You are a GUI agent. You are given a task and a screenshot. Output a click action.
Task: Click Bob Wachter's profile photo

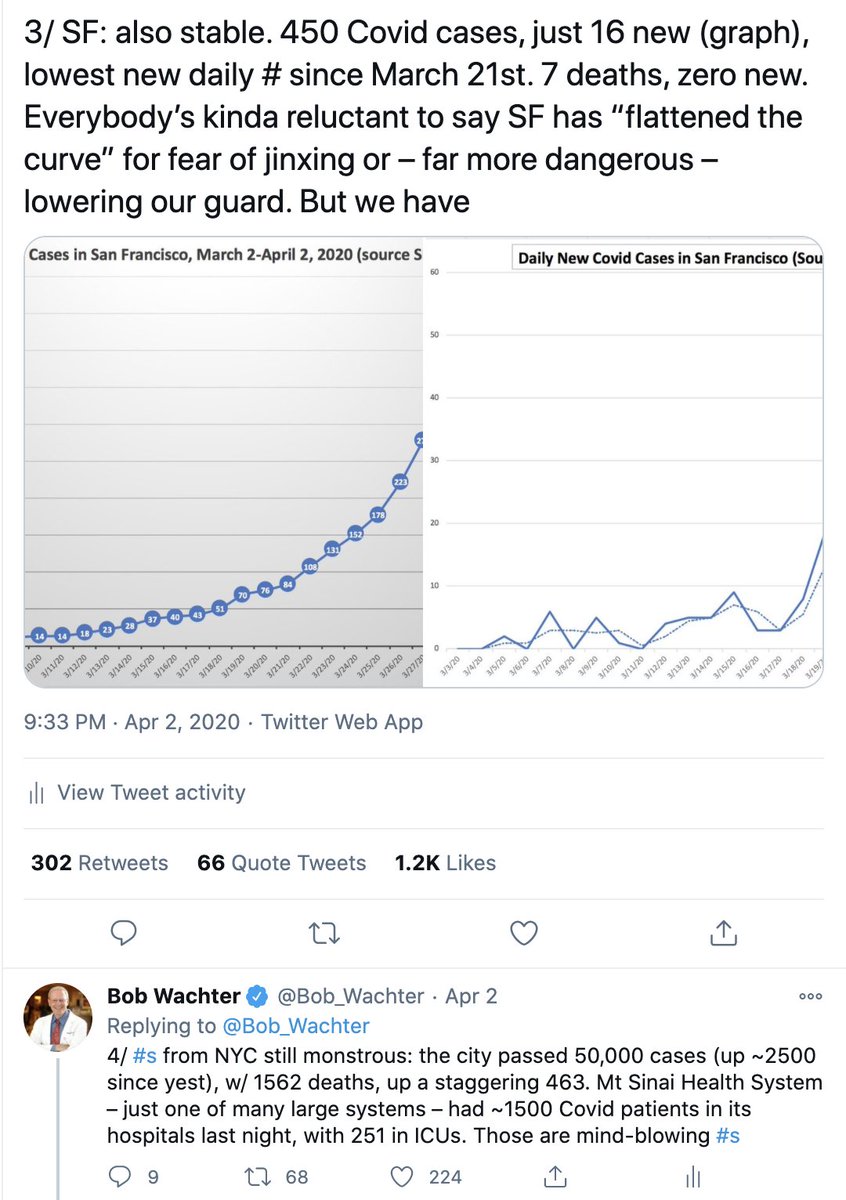57,1016
